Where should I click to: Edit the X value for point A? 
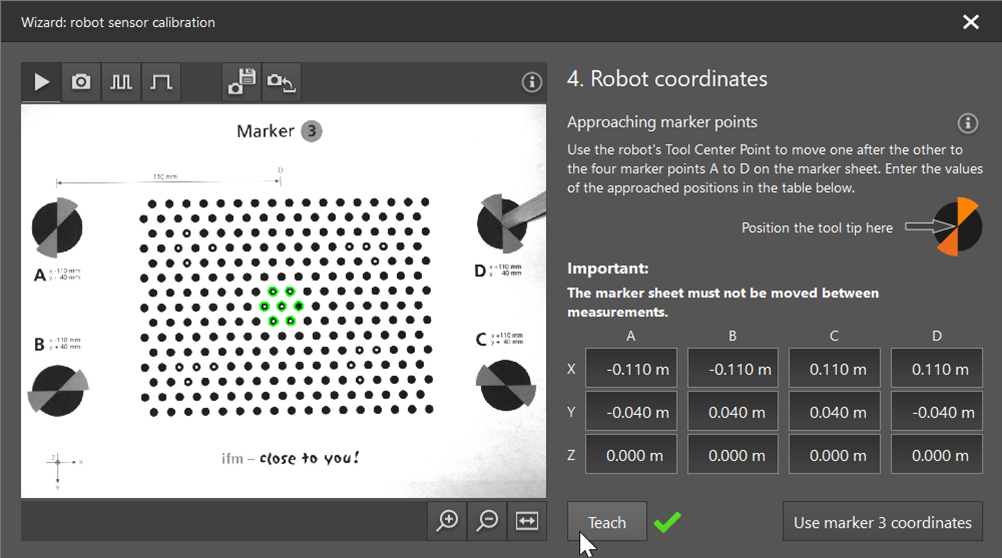631,369
